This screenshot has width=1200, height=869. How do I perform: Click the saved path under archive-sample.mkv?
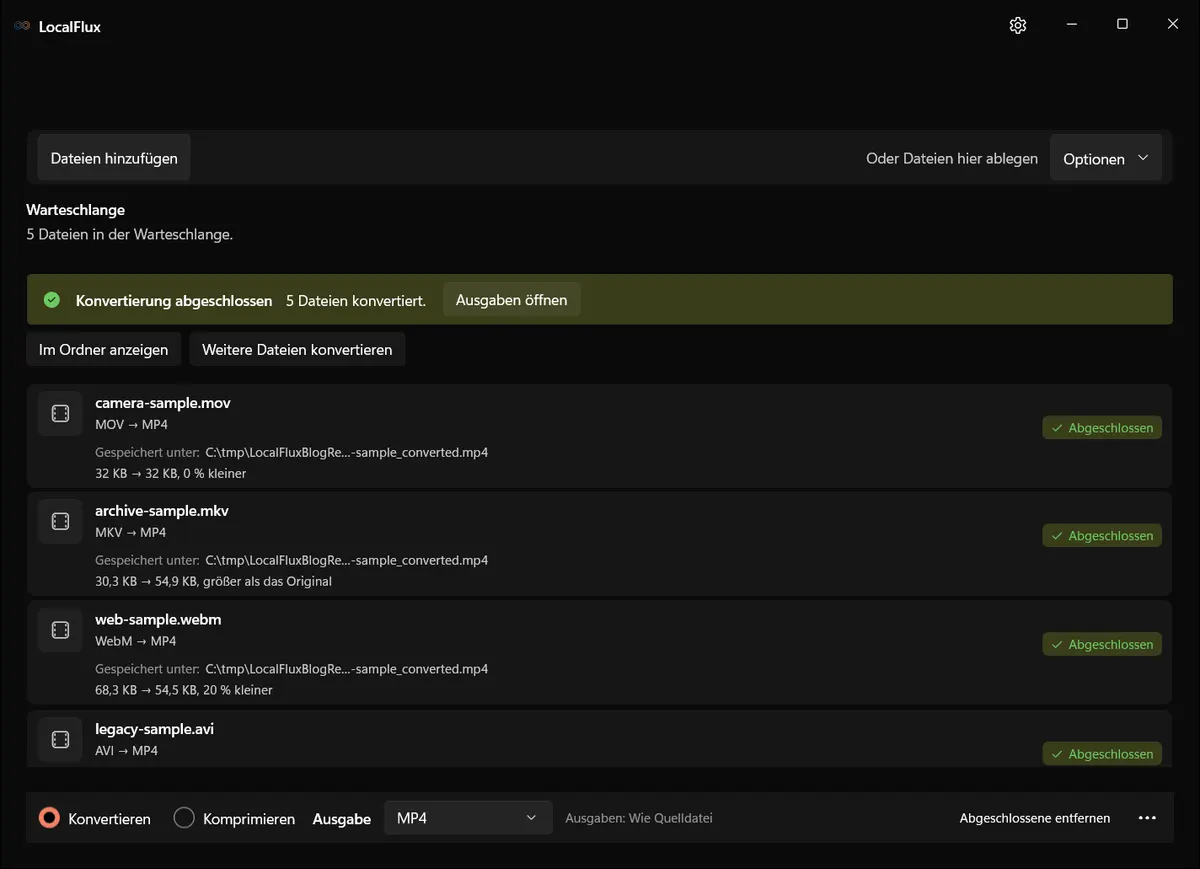tap(347, 560)
